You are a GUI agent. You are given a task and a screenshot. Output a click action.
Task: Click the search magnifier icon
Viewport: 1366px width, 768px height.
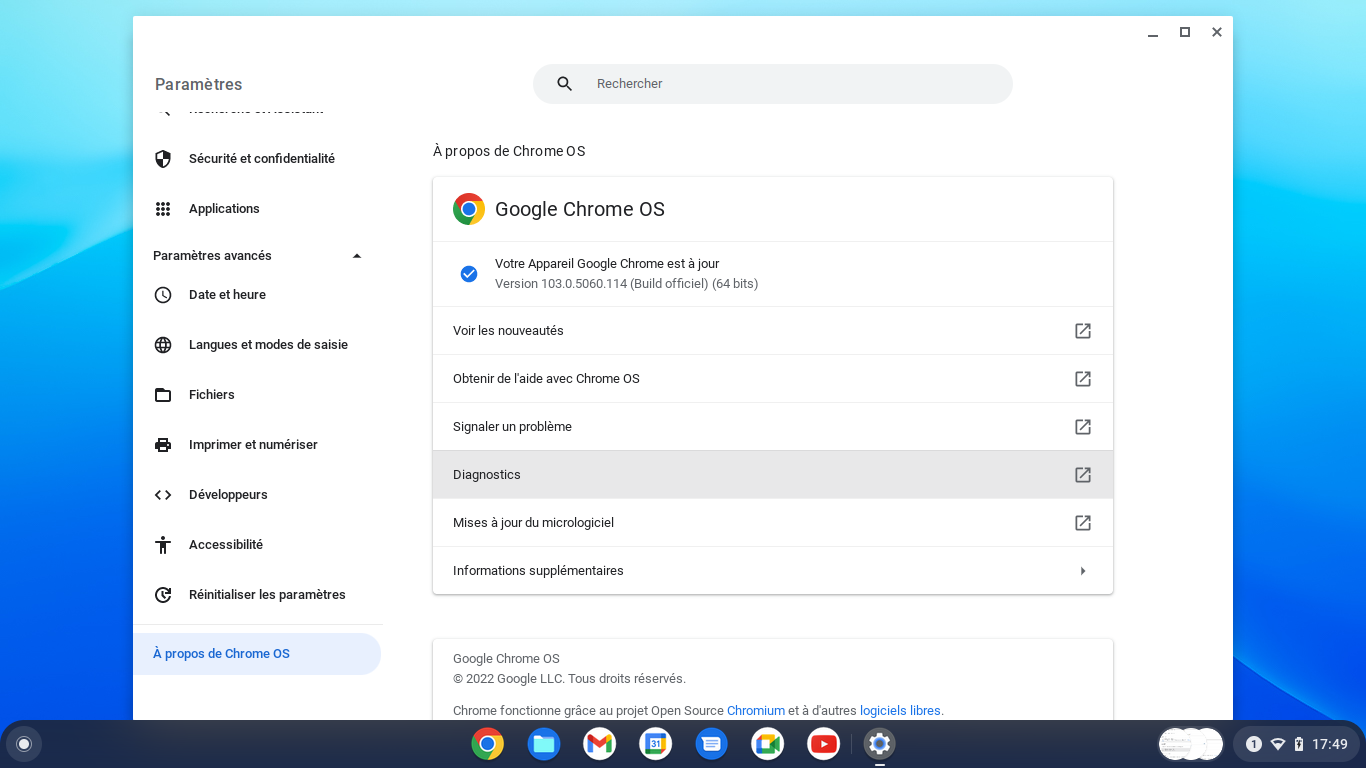565,84
